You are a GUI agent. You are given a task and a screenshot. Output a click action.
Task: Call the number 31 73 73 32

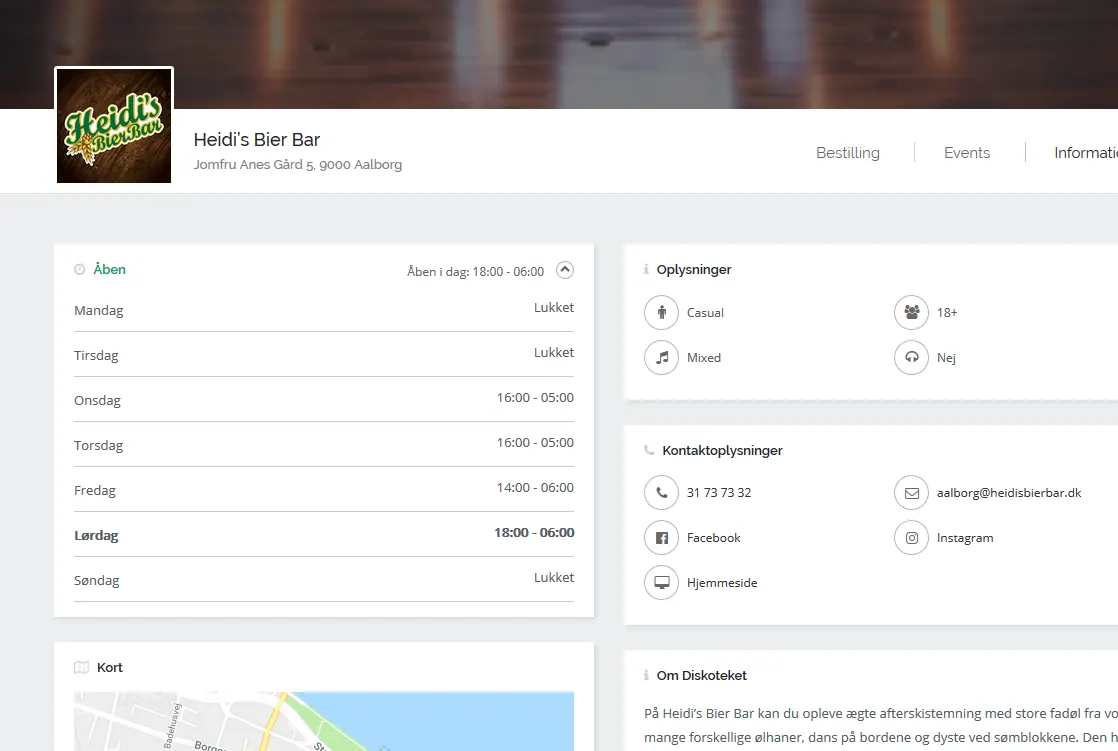[x=719, y=493]
